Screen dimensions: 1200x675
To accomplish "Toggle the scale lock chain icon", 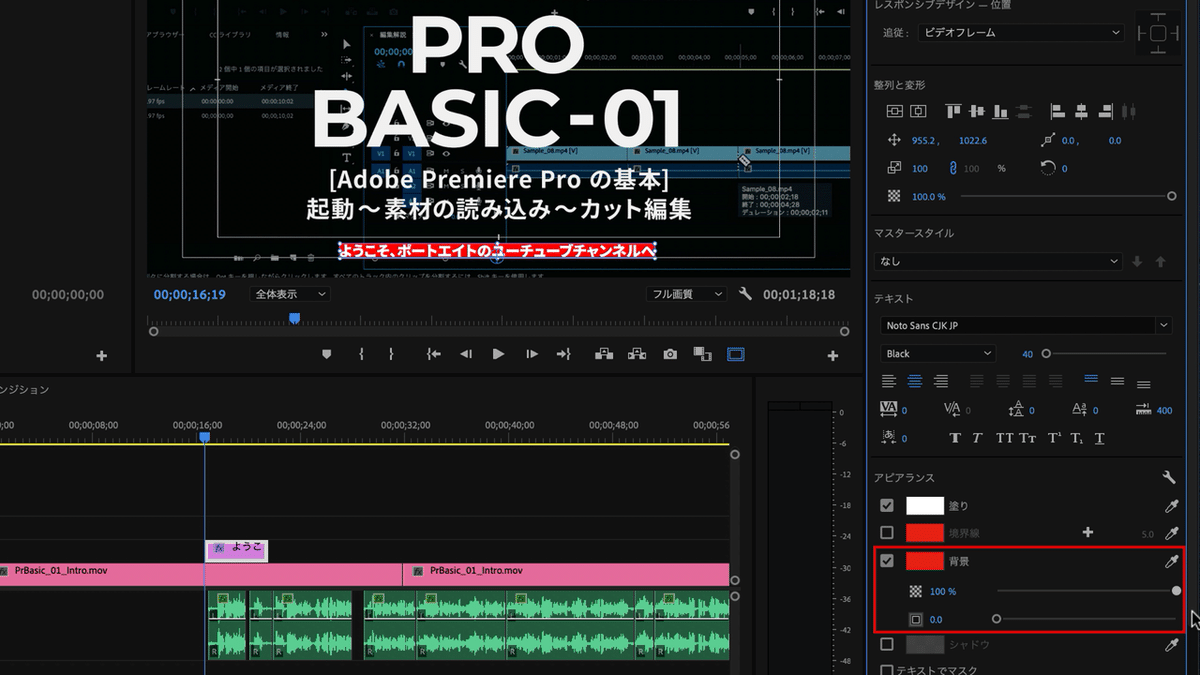I will pyautogui.click(x=954, y=168).
